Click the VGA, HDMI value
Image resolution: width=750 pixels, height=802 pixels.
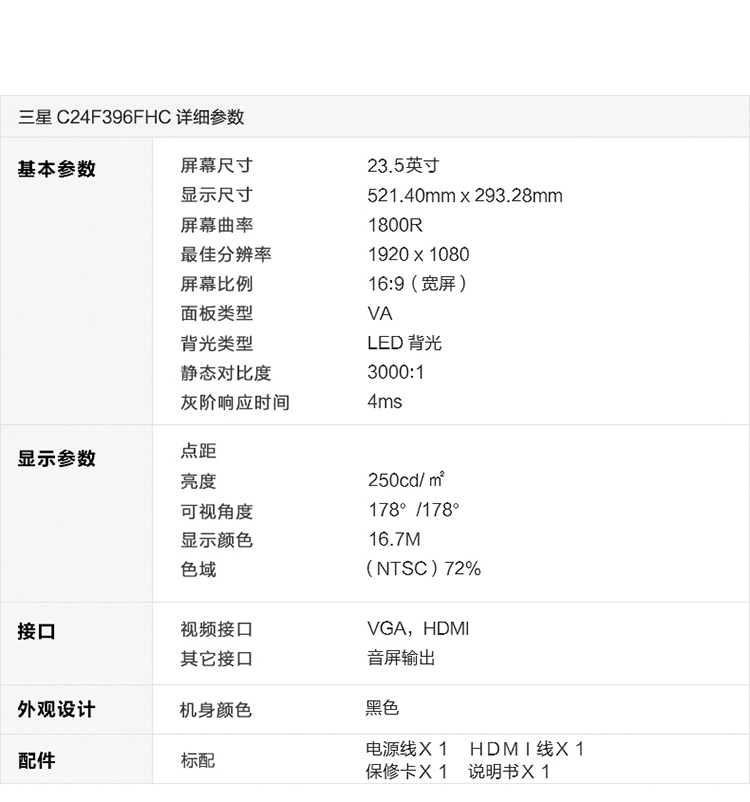click(x=418, y=629)
